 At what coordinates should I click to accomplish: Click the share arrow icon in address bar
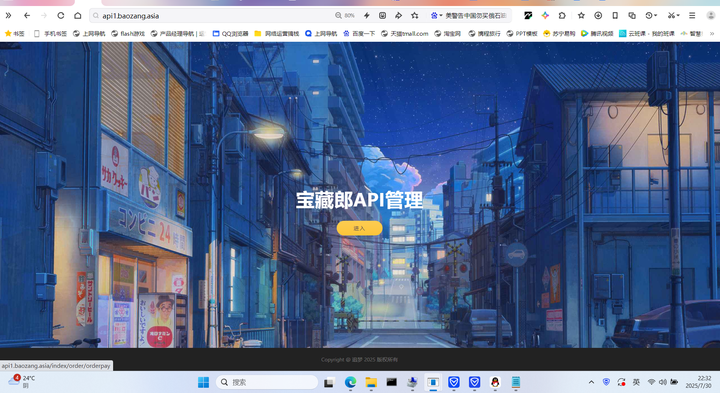[x=398, y=16]
